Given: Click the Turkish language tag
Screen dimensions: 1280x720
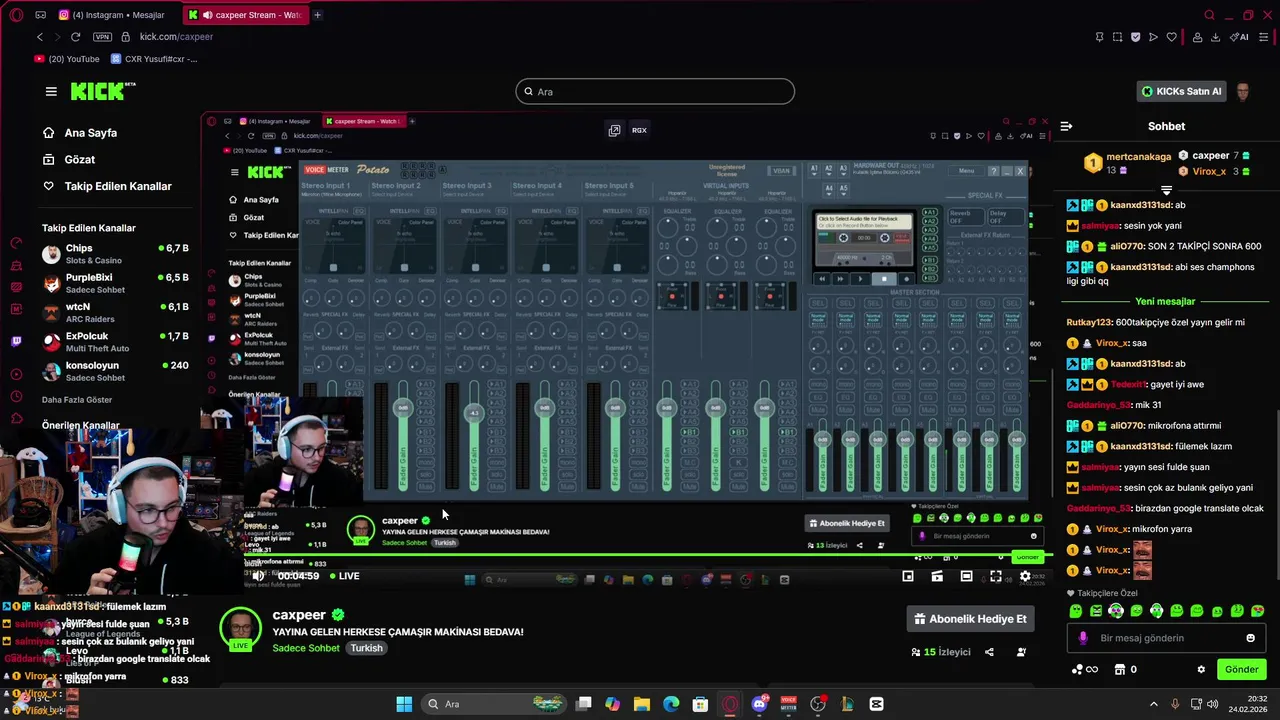Looking at the screenshot, I should 366,648.
